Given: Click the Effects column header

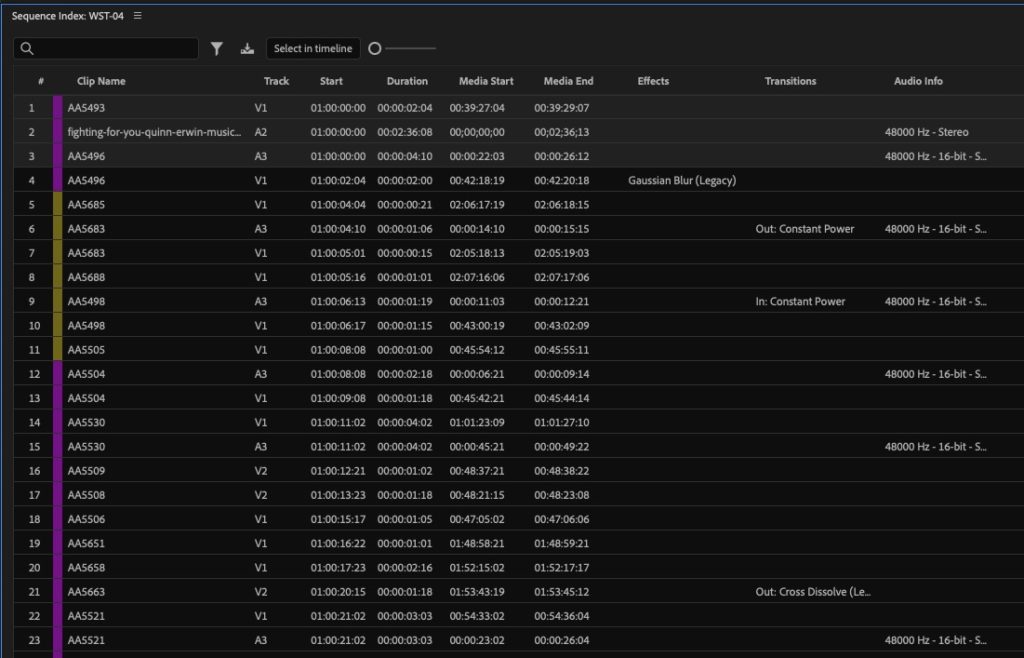Looking at the screenshot, I should pyautogui.click(x=653, y=81).
